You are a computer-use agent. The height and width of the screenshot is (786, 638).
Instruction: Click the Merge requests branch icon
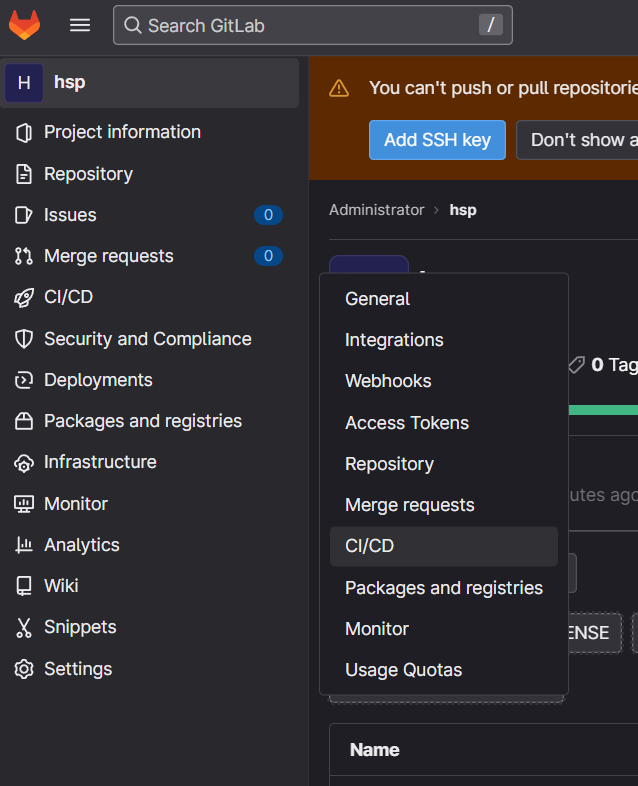[24, 256]
